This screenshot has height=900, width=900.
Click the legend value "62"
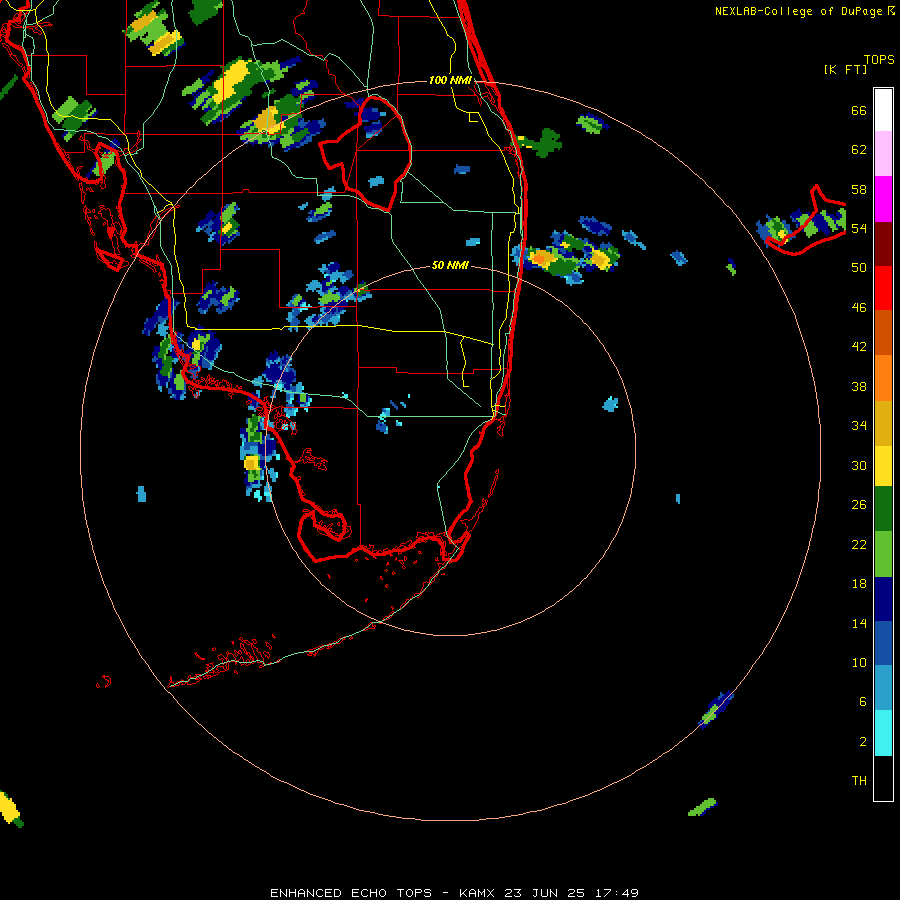point(859,150)
